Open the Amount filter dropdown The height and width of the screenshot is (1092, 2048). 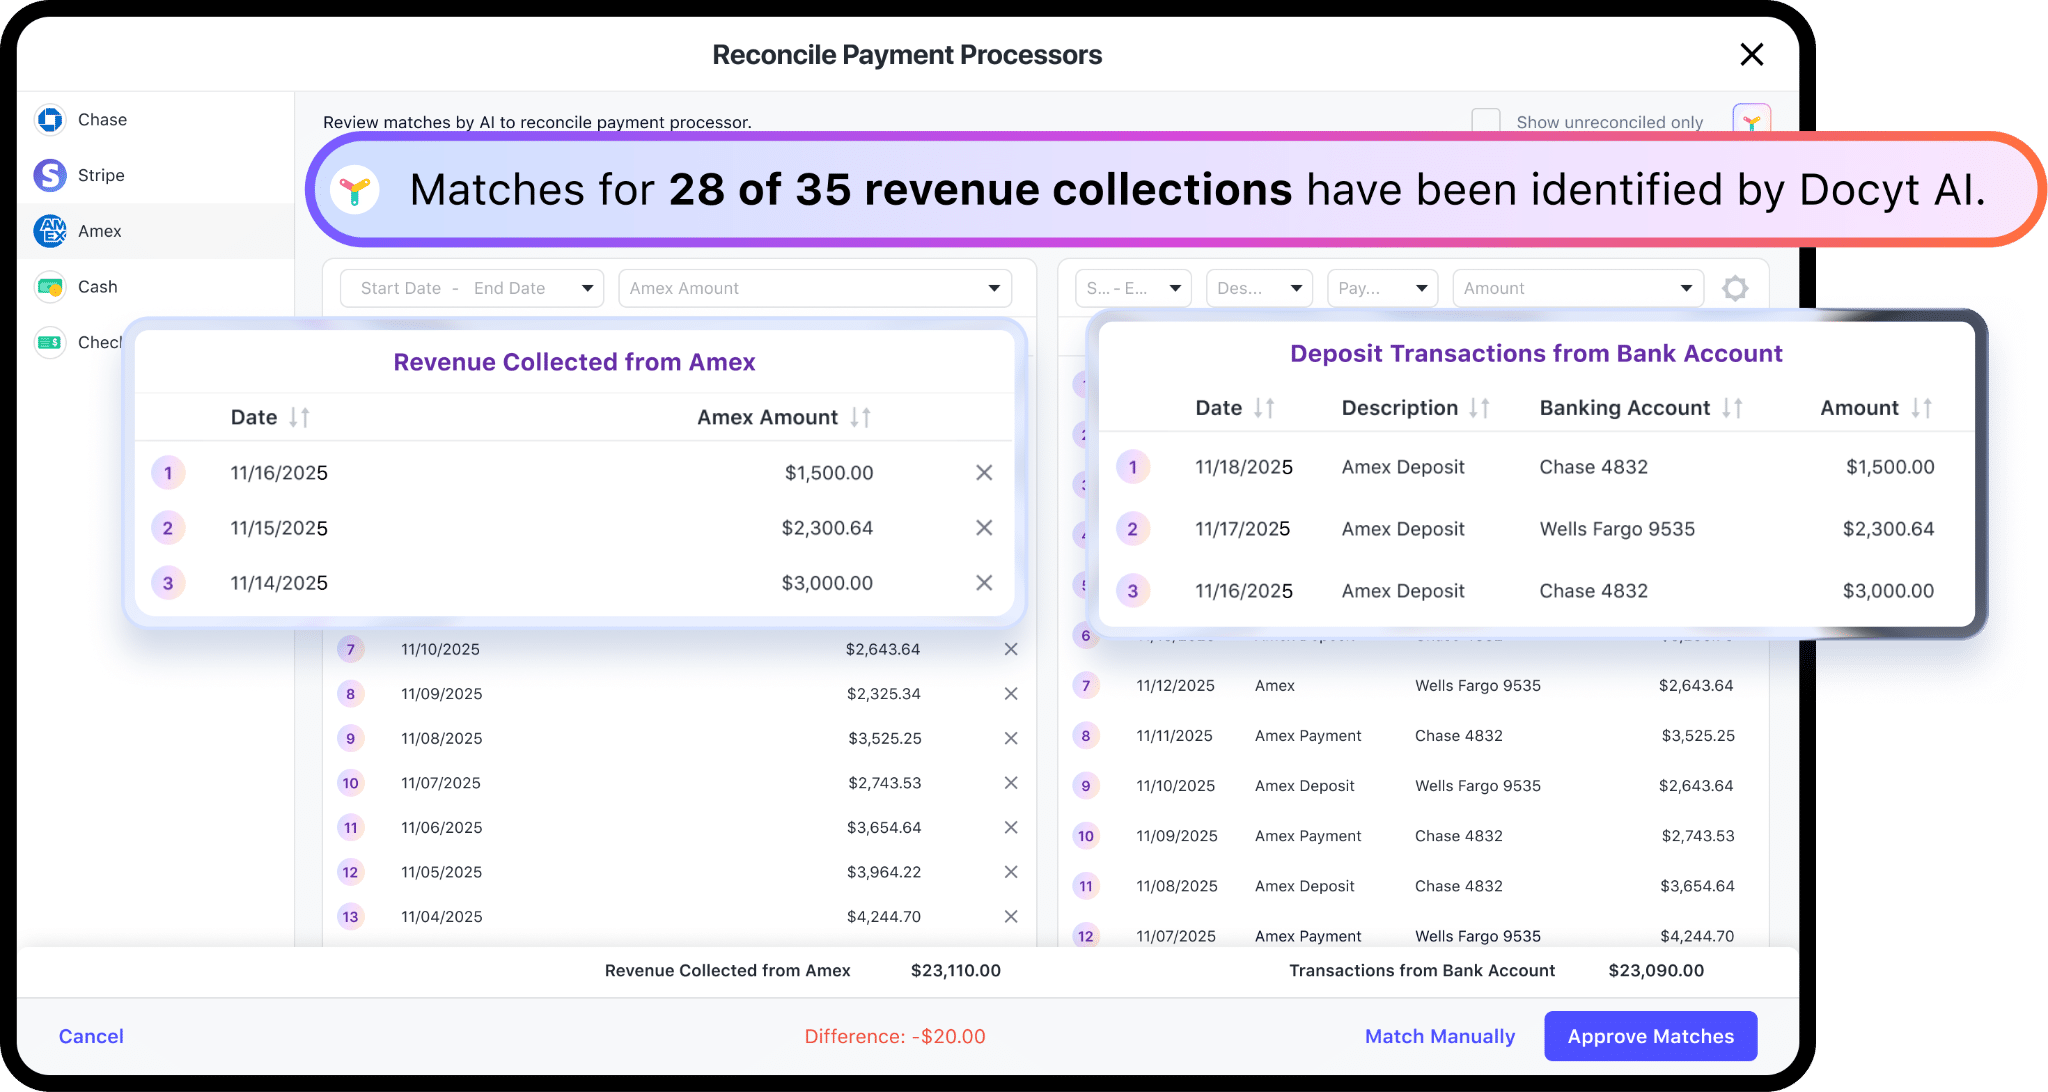point(1578,288)
